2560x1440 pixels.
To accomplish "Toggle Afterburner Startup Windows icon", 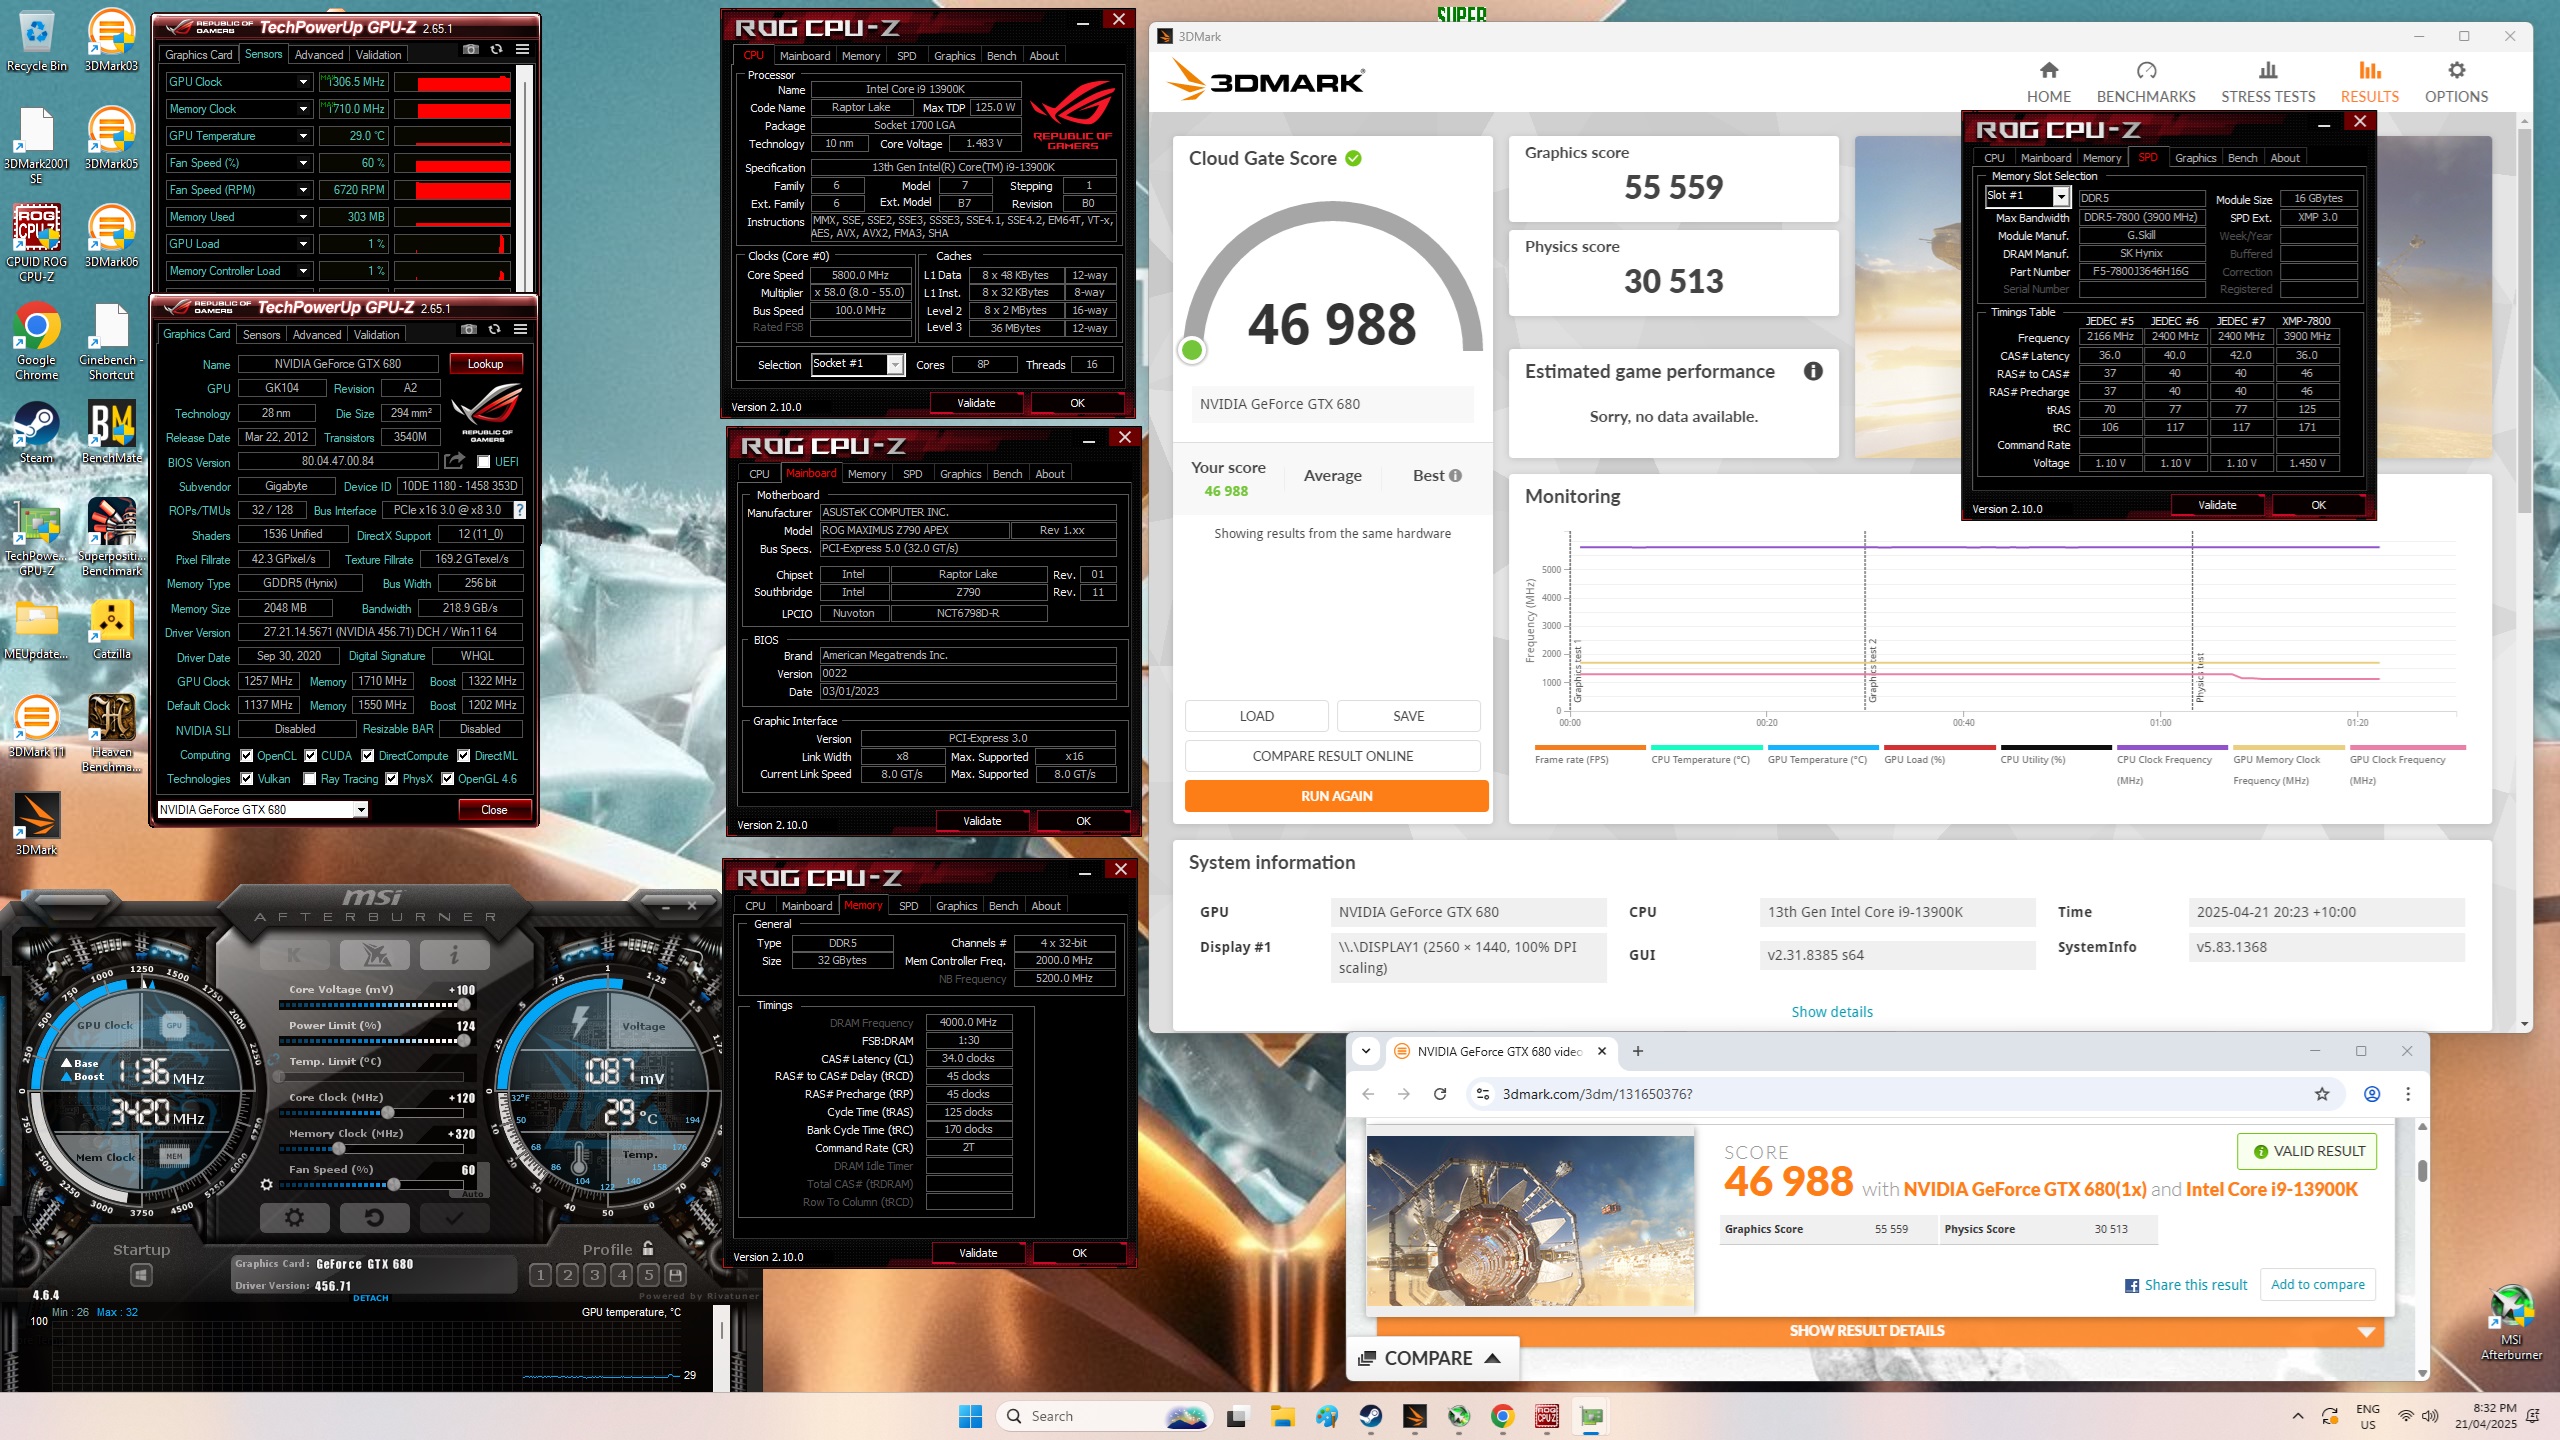I will click(x=141, y=1275).
